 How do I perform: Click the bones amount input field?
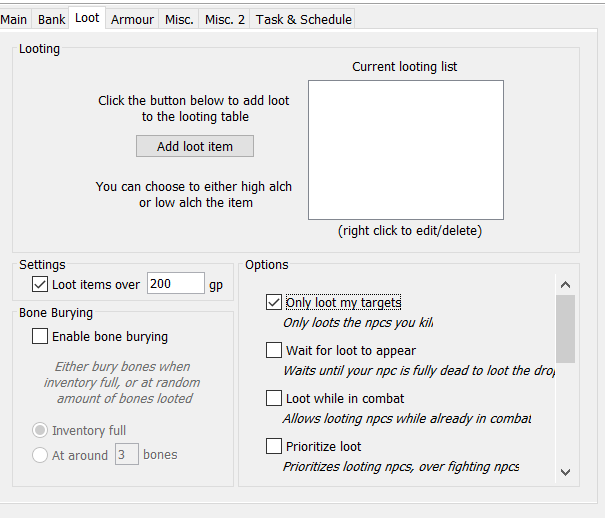click(126, 454)
